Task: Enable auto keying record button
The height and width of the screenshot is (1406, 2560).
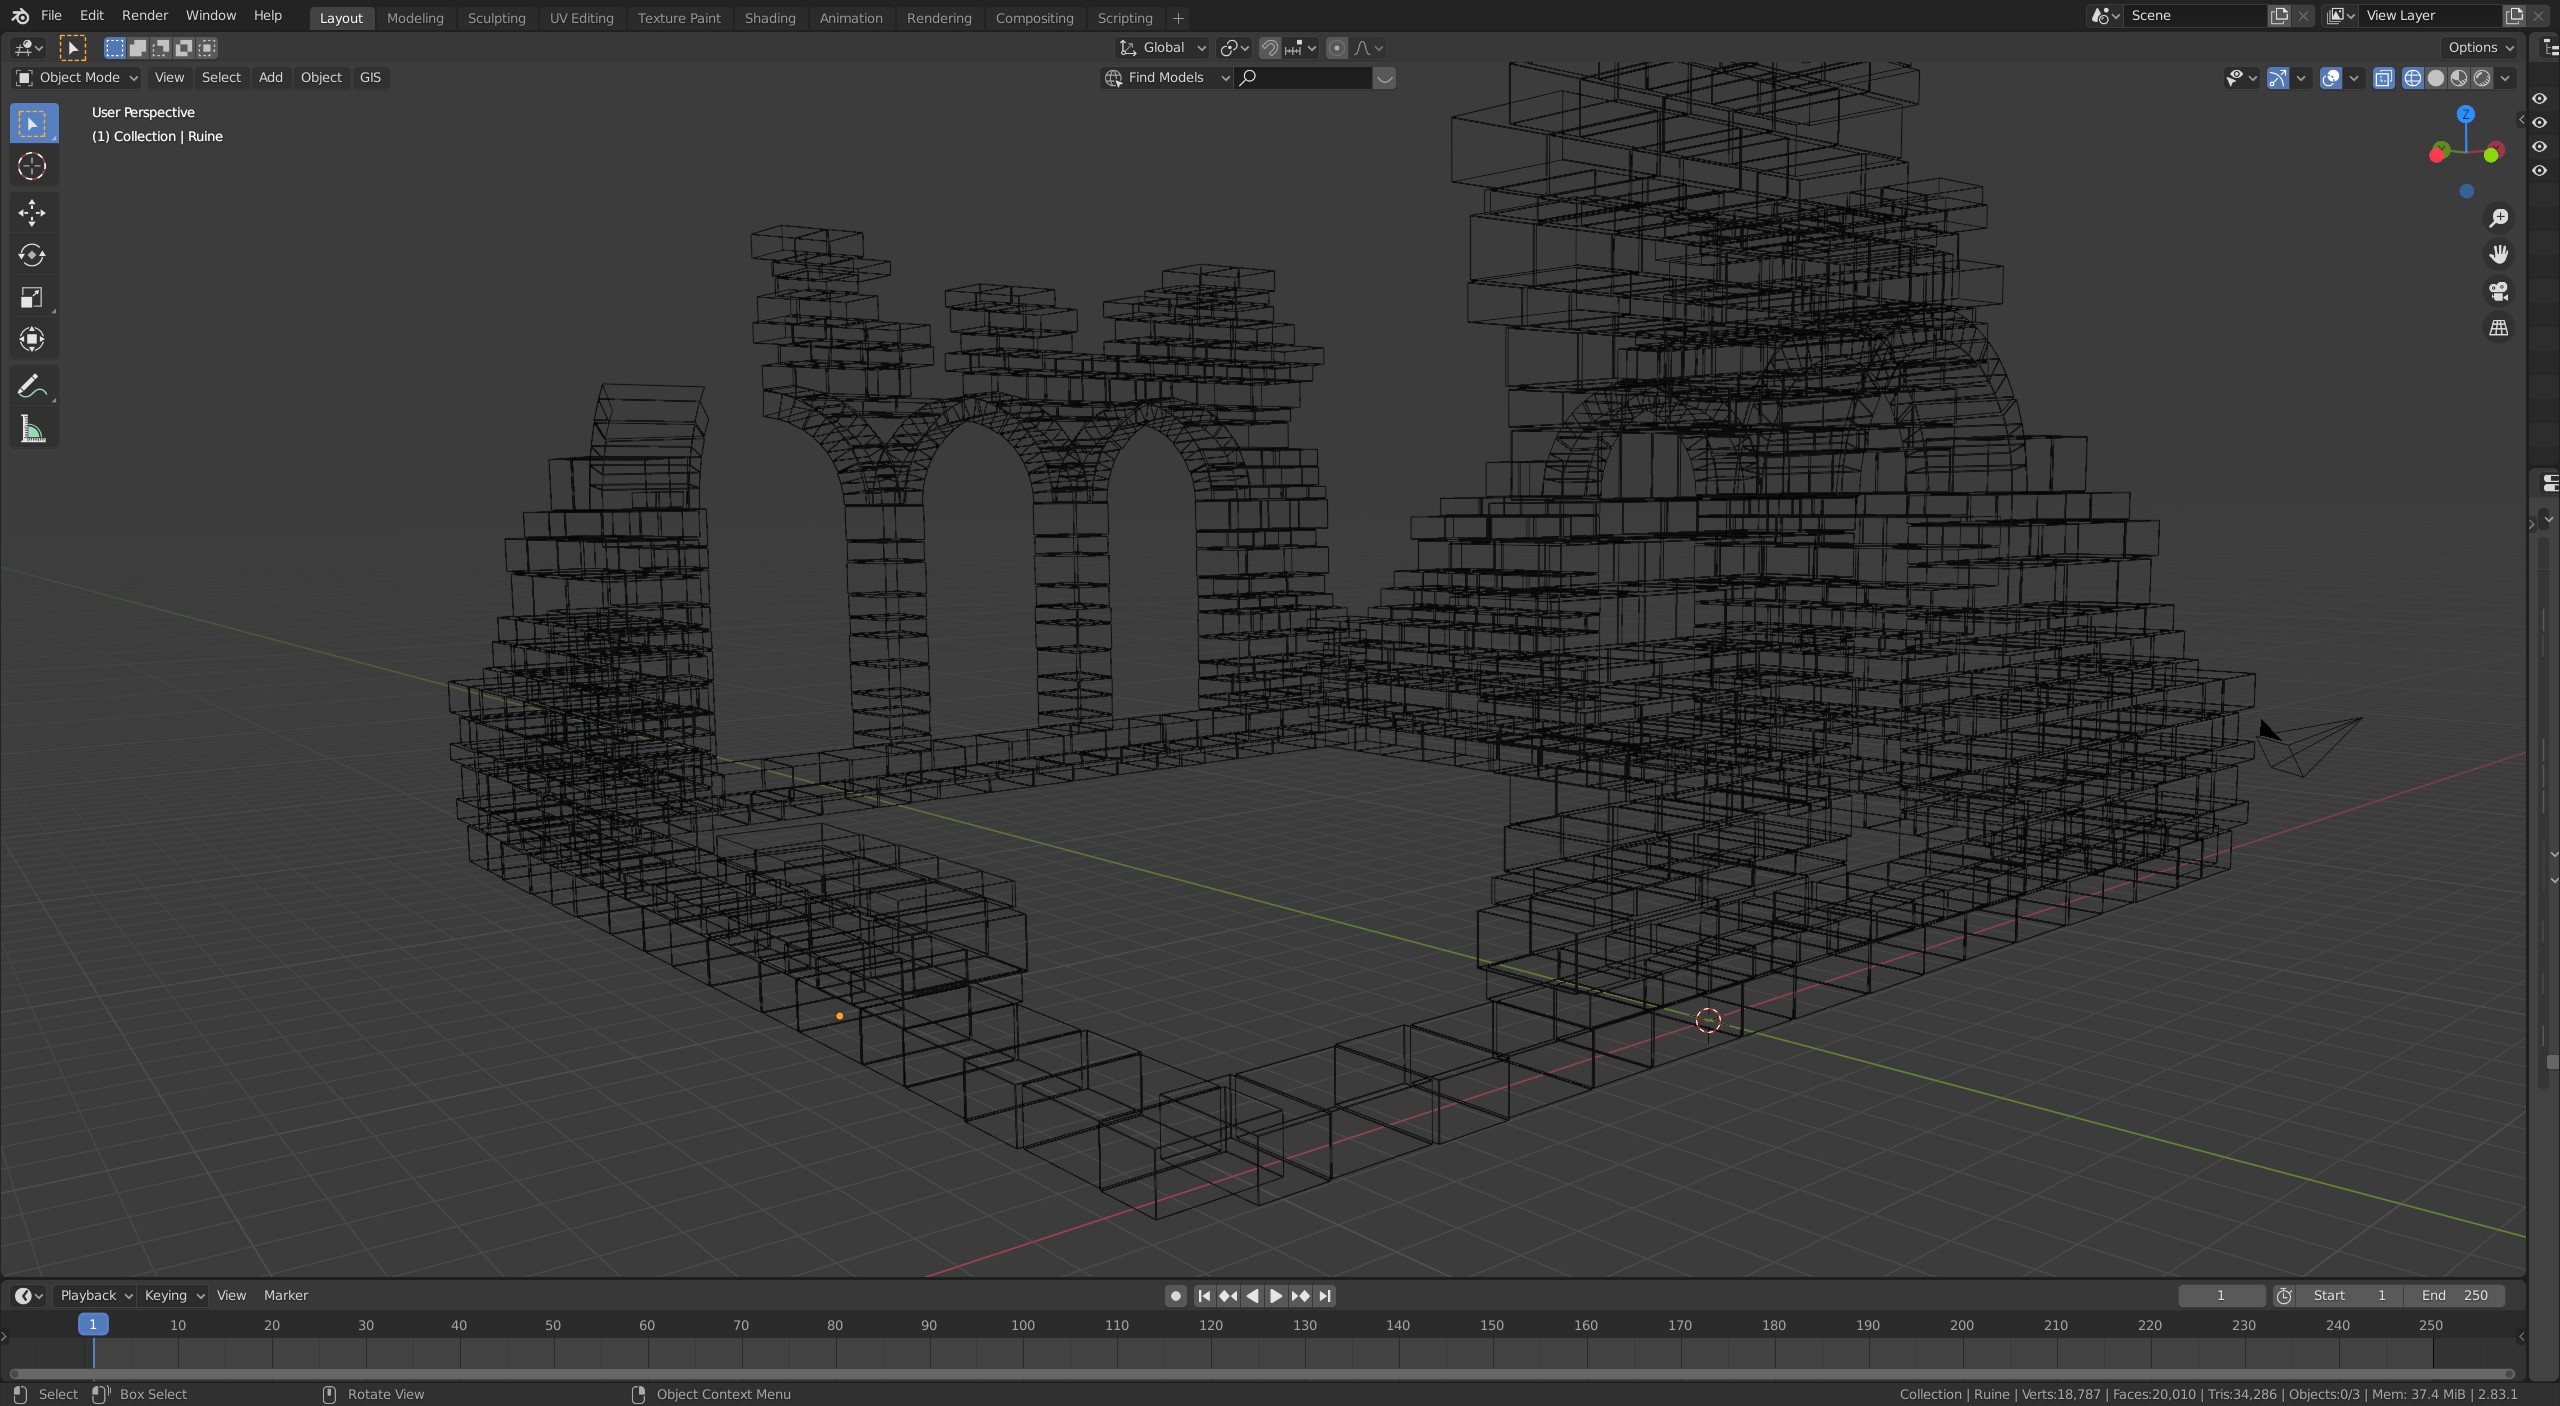Action: (x=1175, y=1296)
